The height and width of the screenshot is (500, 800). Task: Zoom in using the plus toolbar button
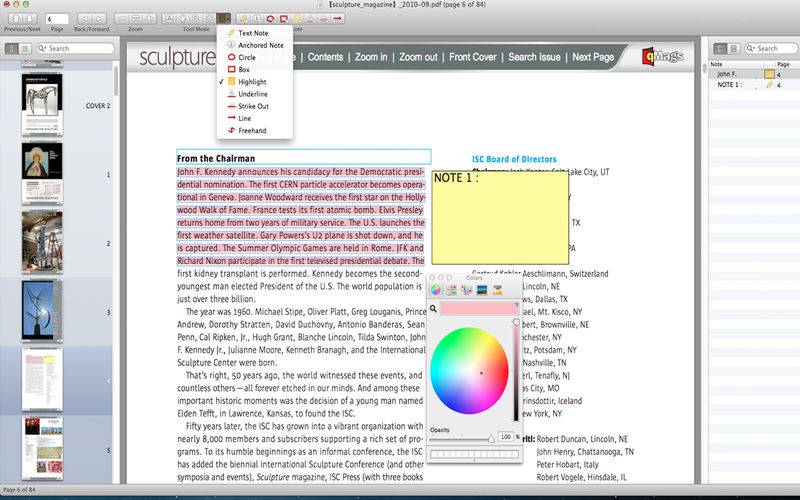point(149,19)
